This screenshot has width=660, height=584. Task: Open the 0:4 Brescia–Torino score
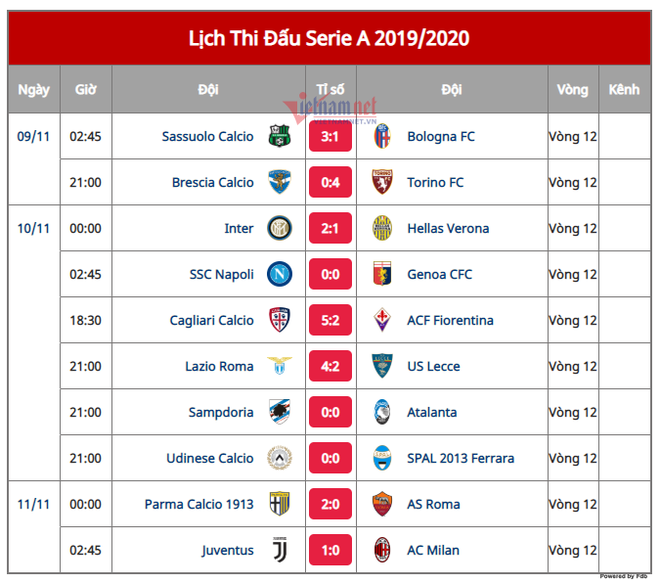click(x=330, y=183)
